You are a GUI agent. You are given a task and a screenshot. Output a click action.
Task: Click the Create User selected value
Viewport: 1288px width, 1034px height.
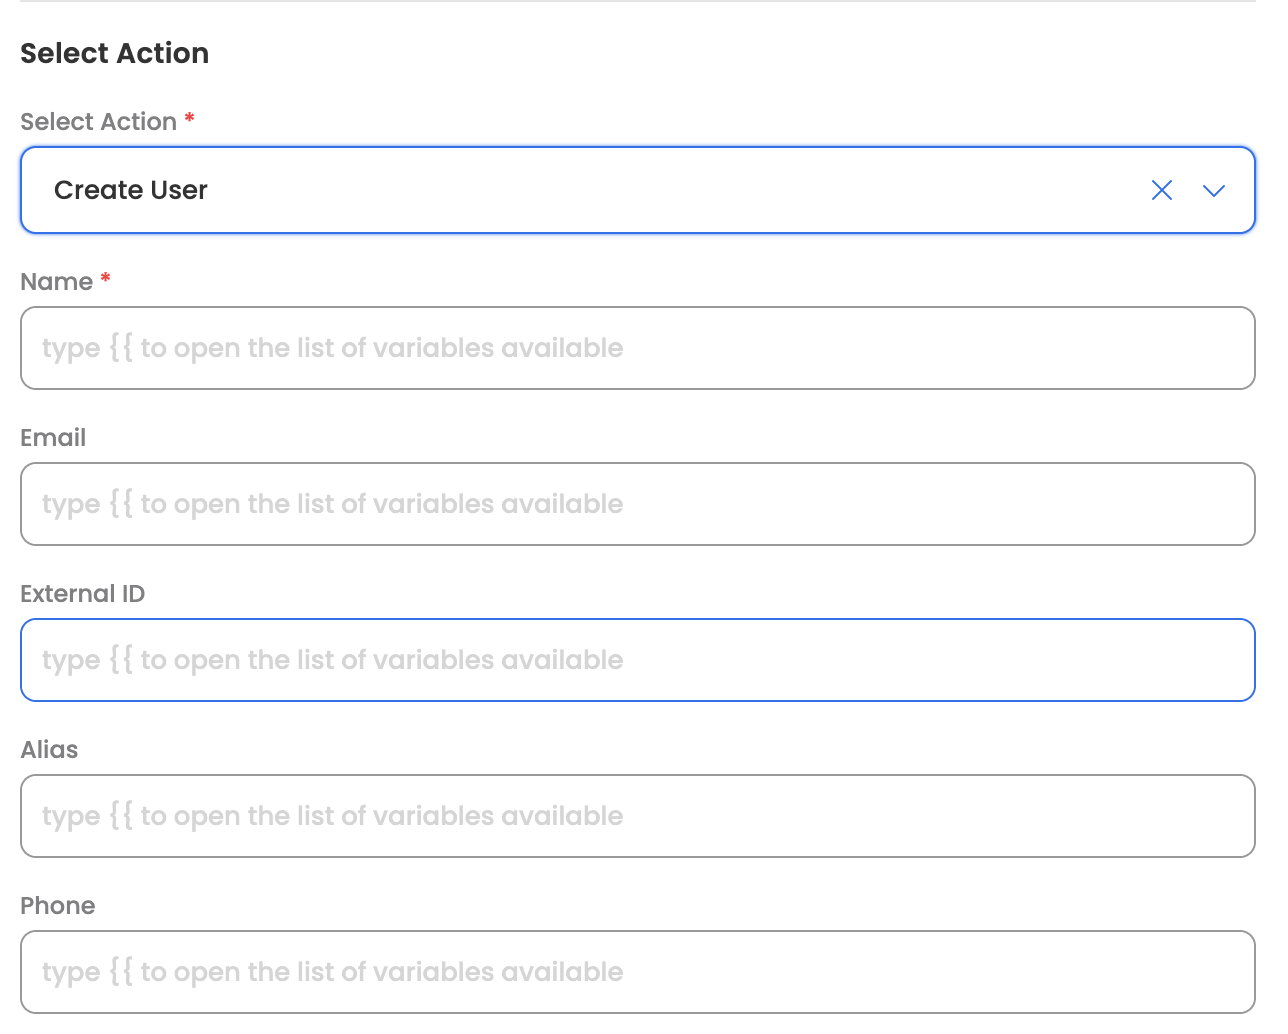(x=131, y=190)
